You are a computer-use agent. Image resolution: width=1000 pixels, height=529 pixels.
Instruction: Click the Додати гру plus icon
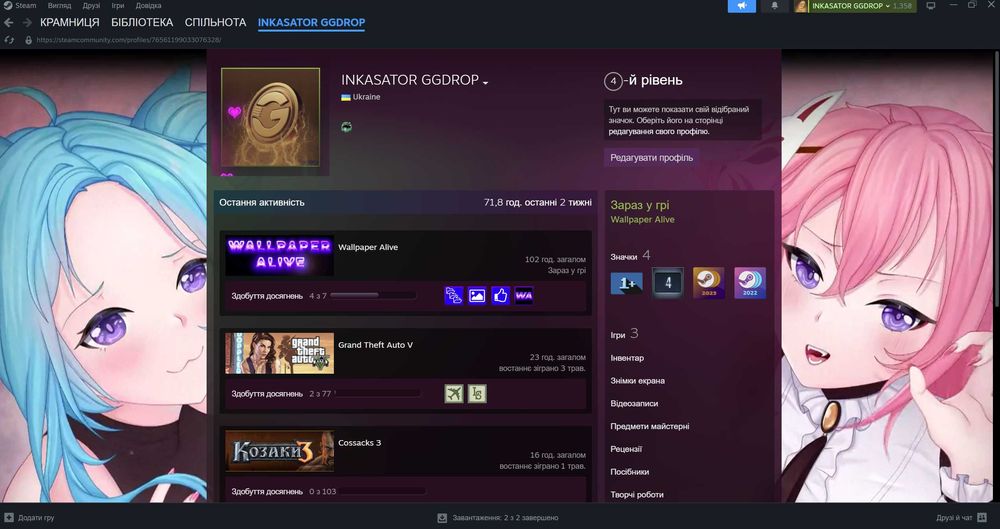(9, 518)
